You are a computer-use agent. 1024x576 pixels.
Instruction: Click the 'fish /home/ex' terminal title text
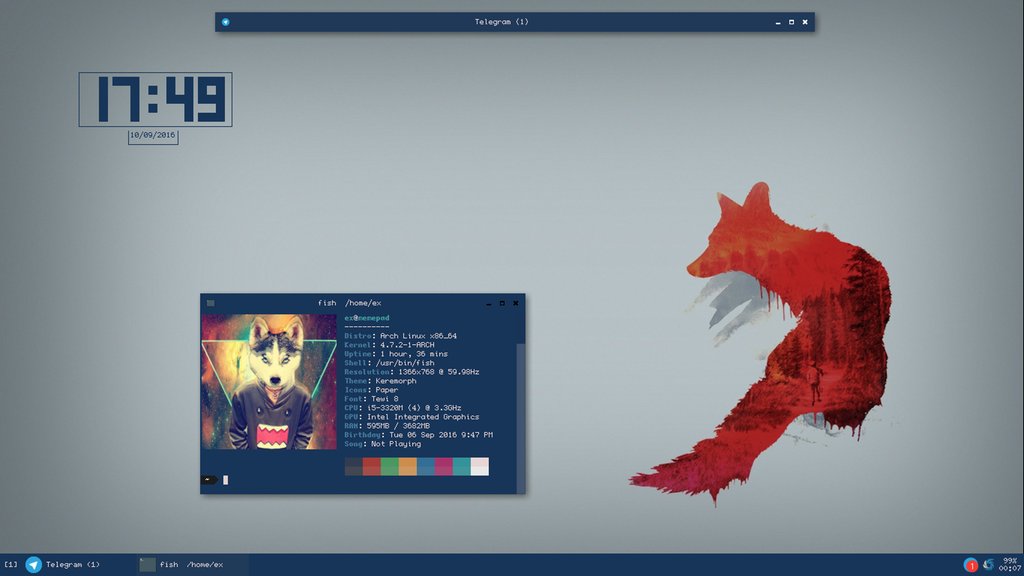(349, 303)
